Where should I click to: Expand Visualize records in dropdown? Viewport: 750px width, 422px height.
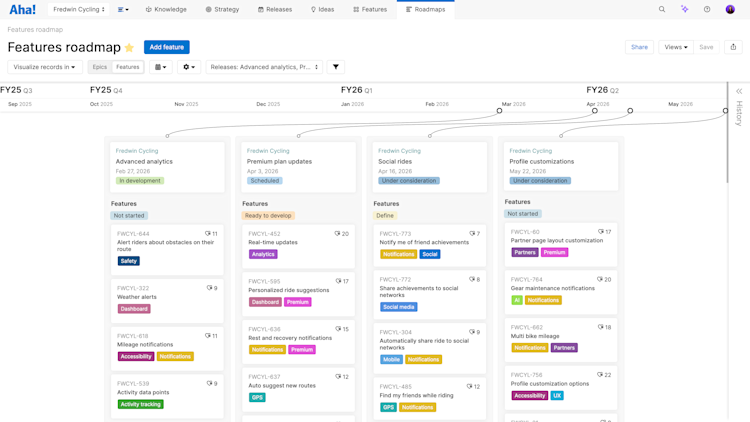[44, 67]
